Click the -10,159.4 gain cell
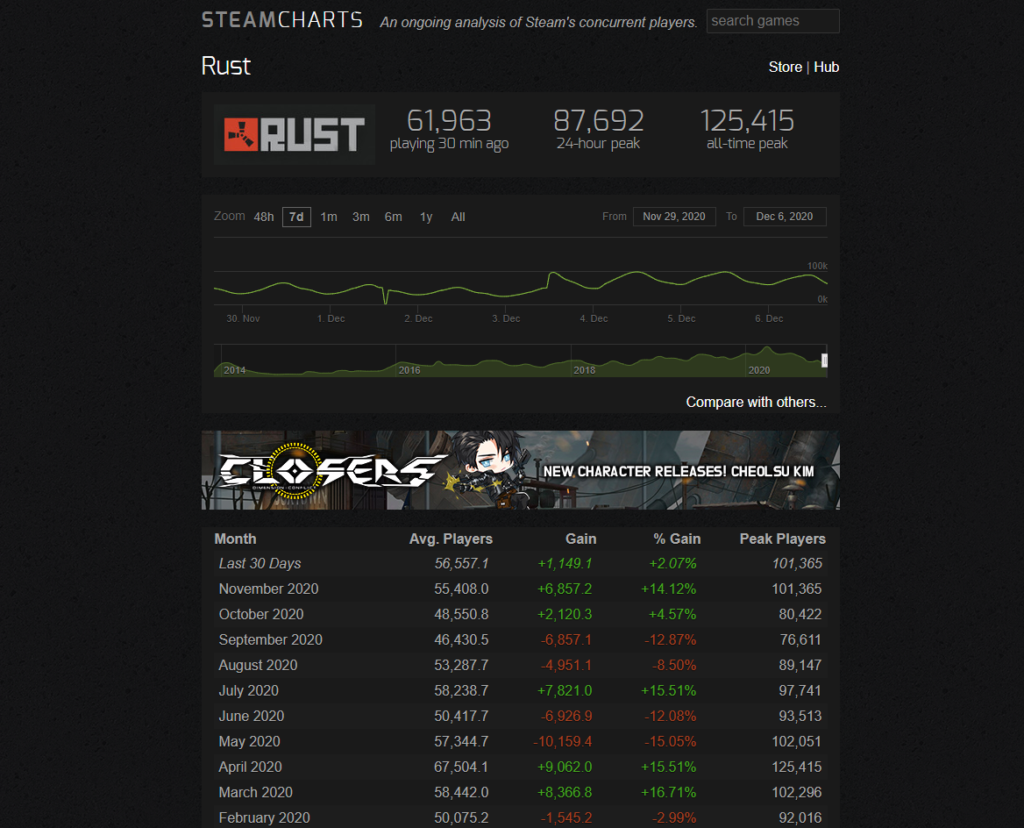Viewport: 1024px width, 828px height. coord(562,742)
